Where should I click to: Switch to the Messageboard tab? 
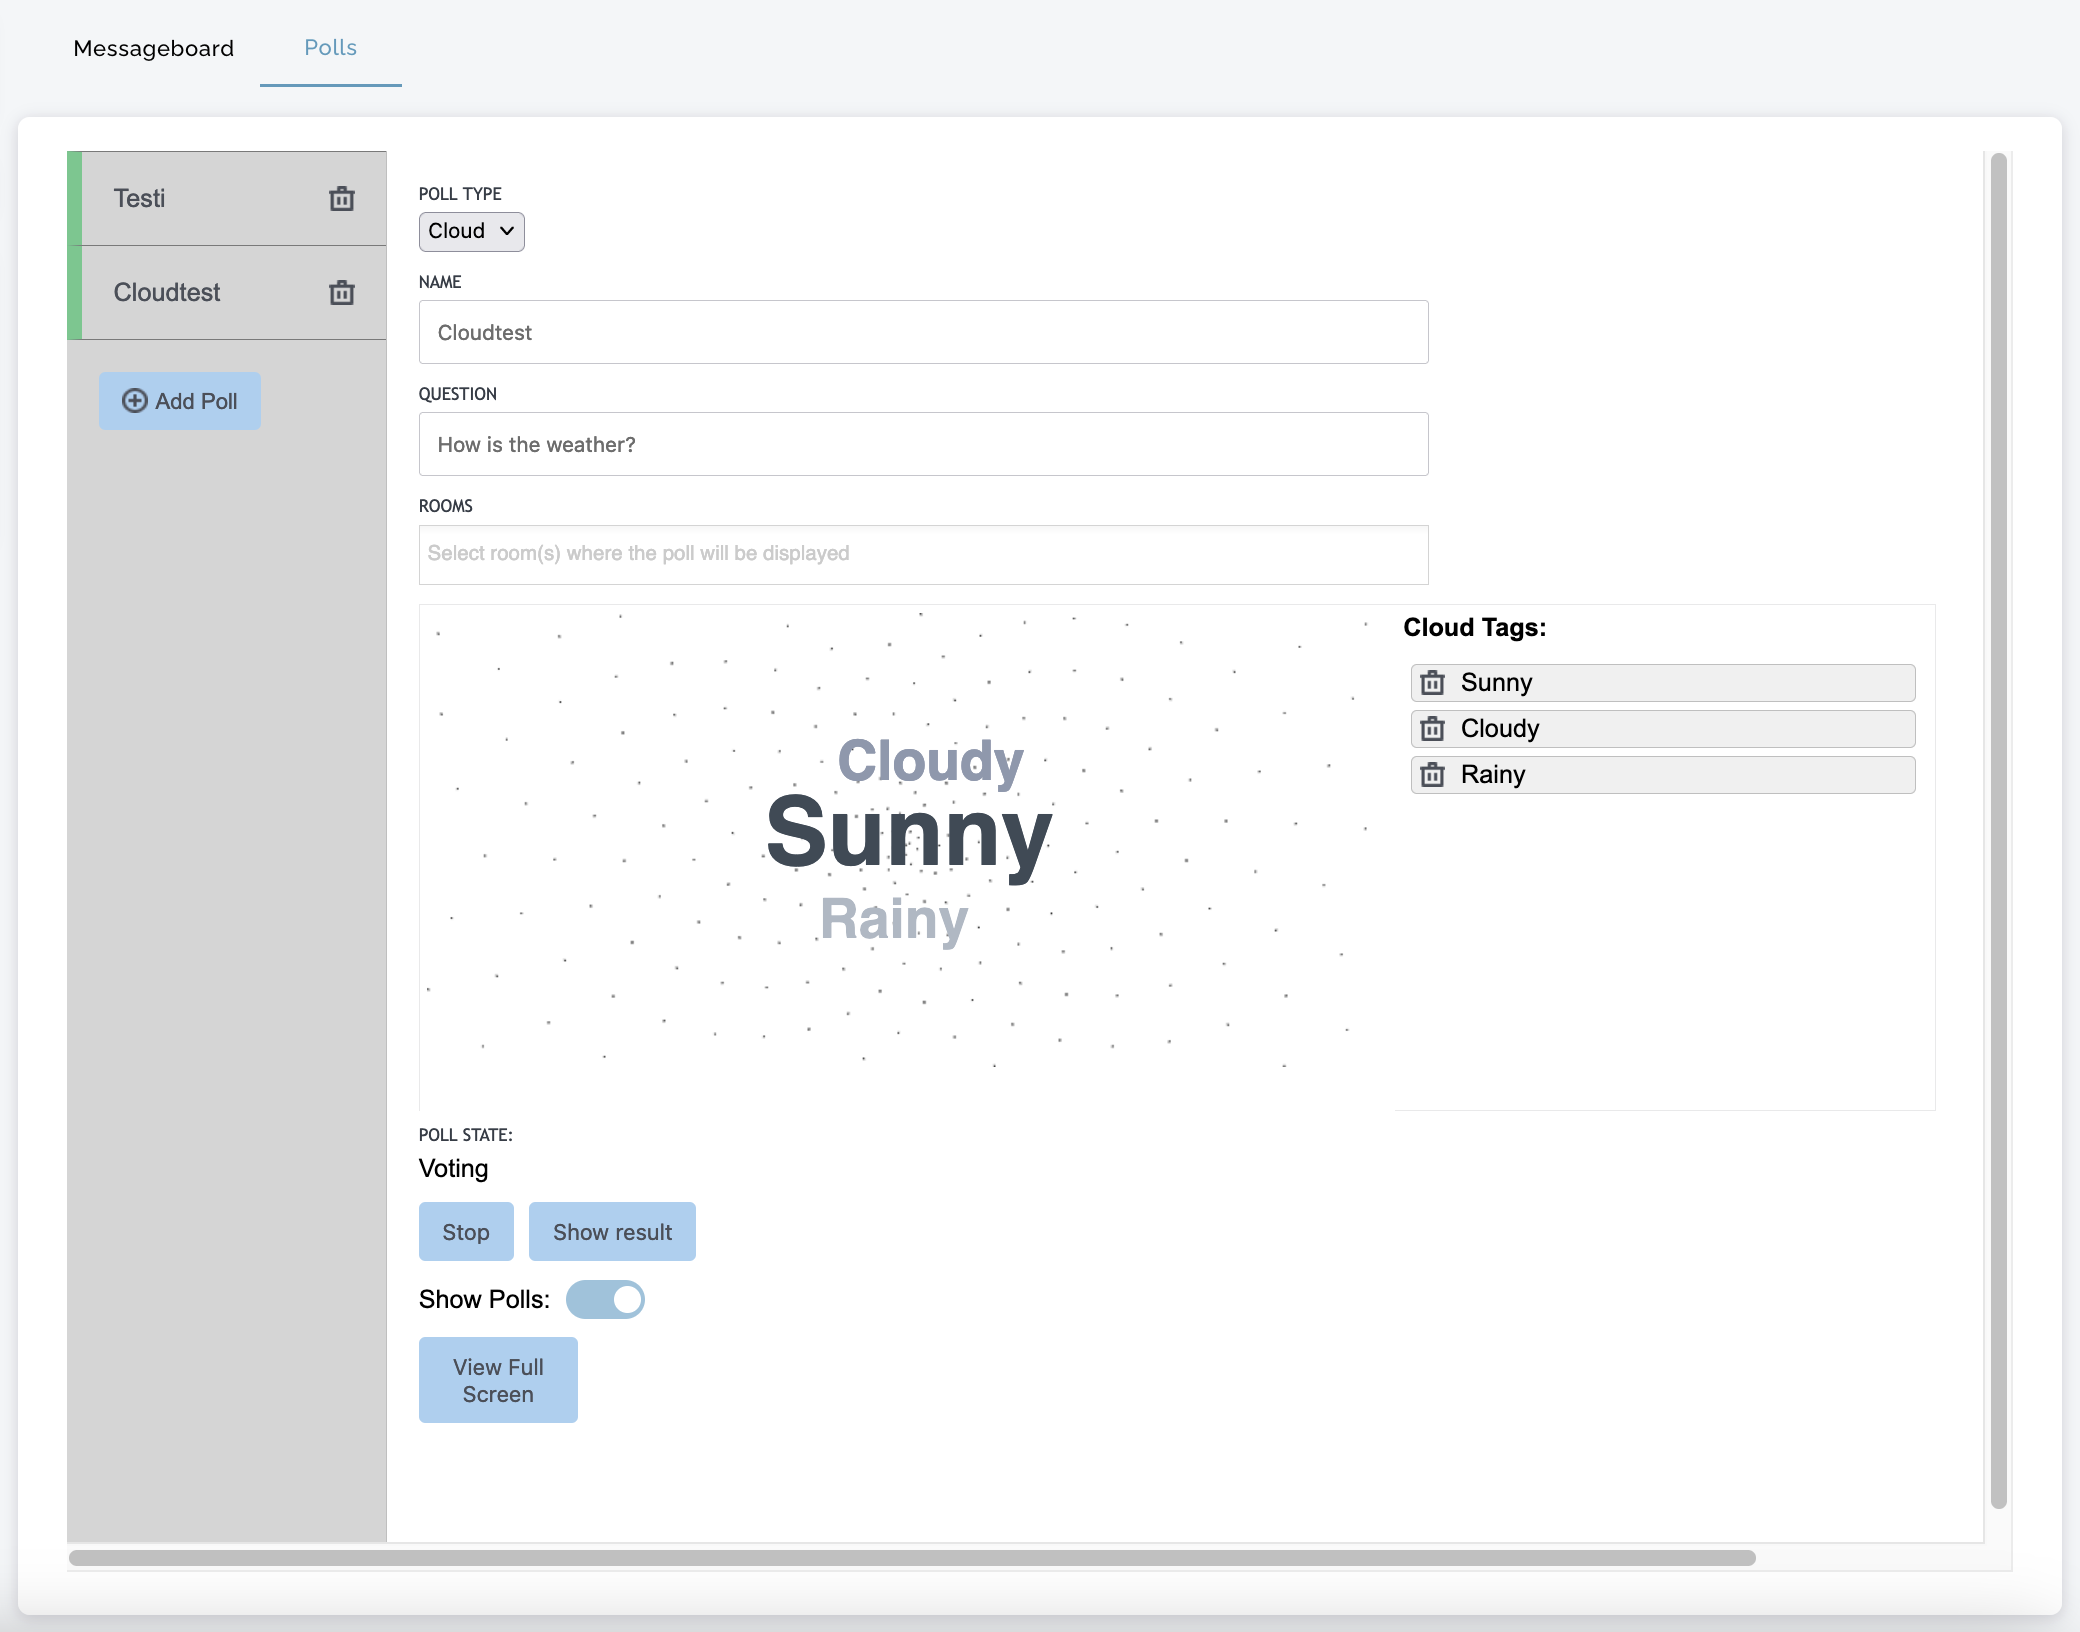(153, 48)
